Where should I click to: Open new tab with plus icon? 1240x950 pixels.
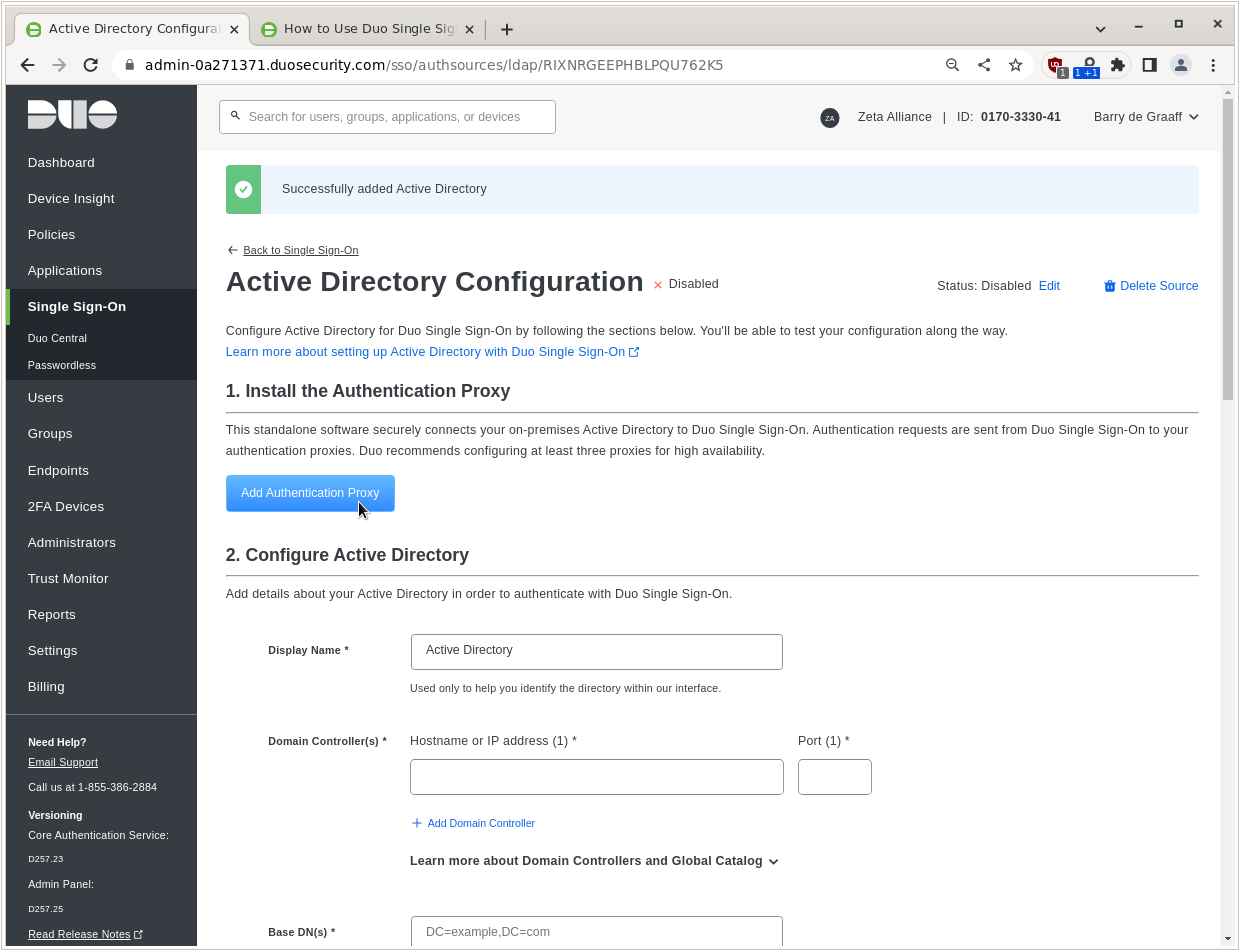(x=507, y=29)
